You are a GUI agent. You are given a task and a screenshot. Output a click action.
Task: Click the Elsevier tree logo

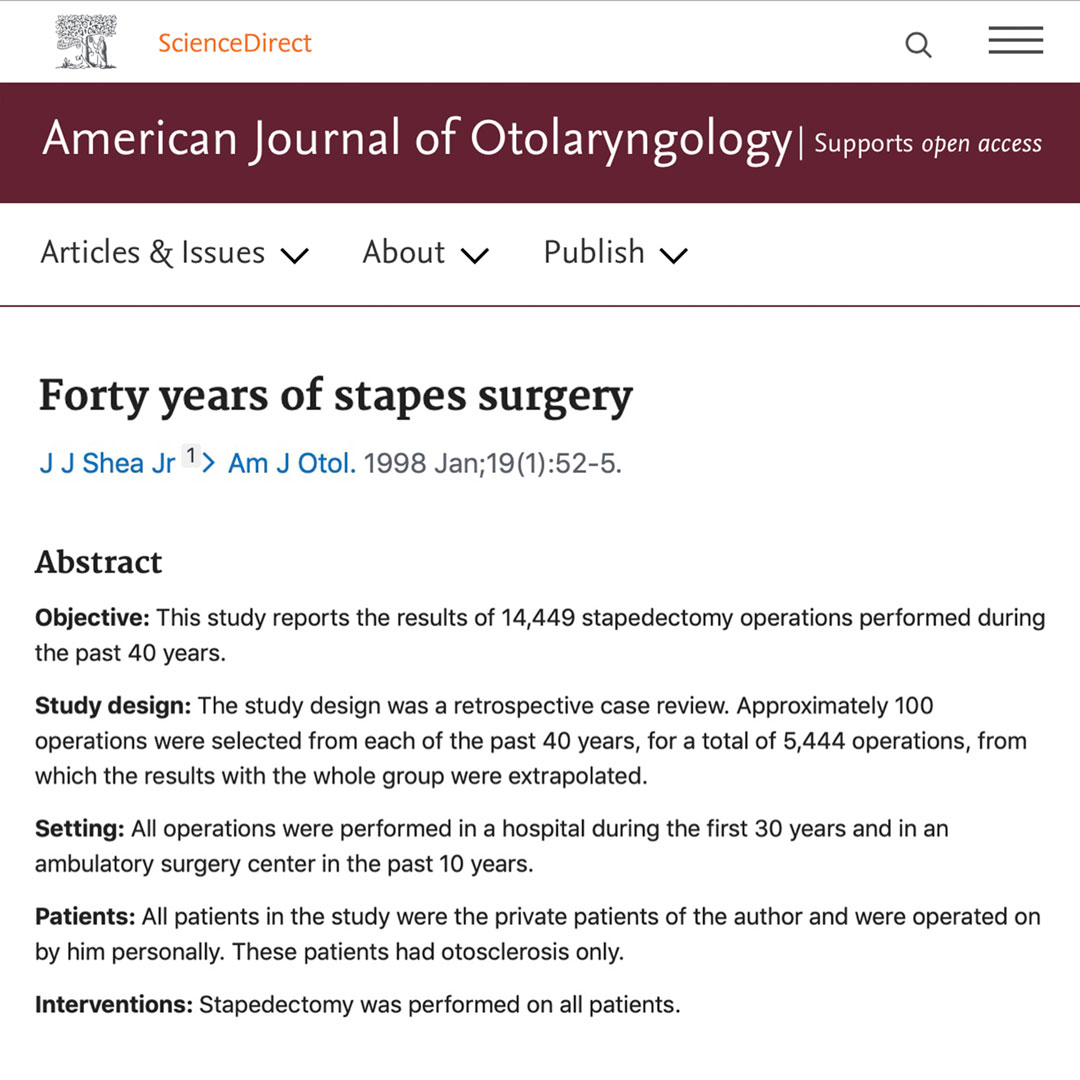point(86,42)
